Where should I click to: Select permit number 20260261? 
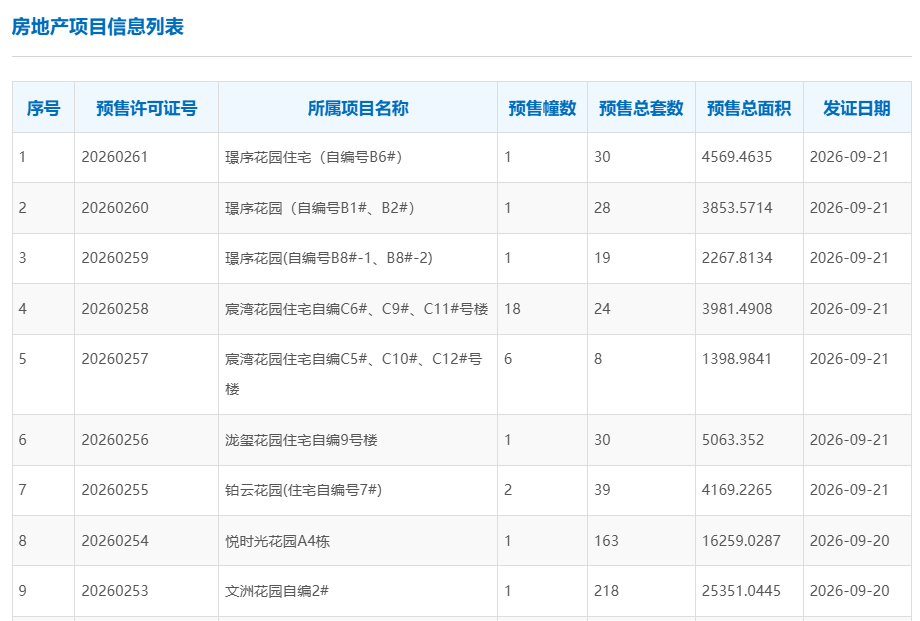[x=114, y=157]
